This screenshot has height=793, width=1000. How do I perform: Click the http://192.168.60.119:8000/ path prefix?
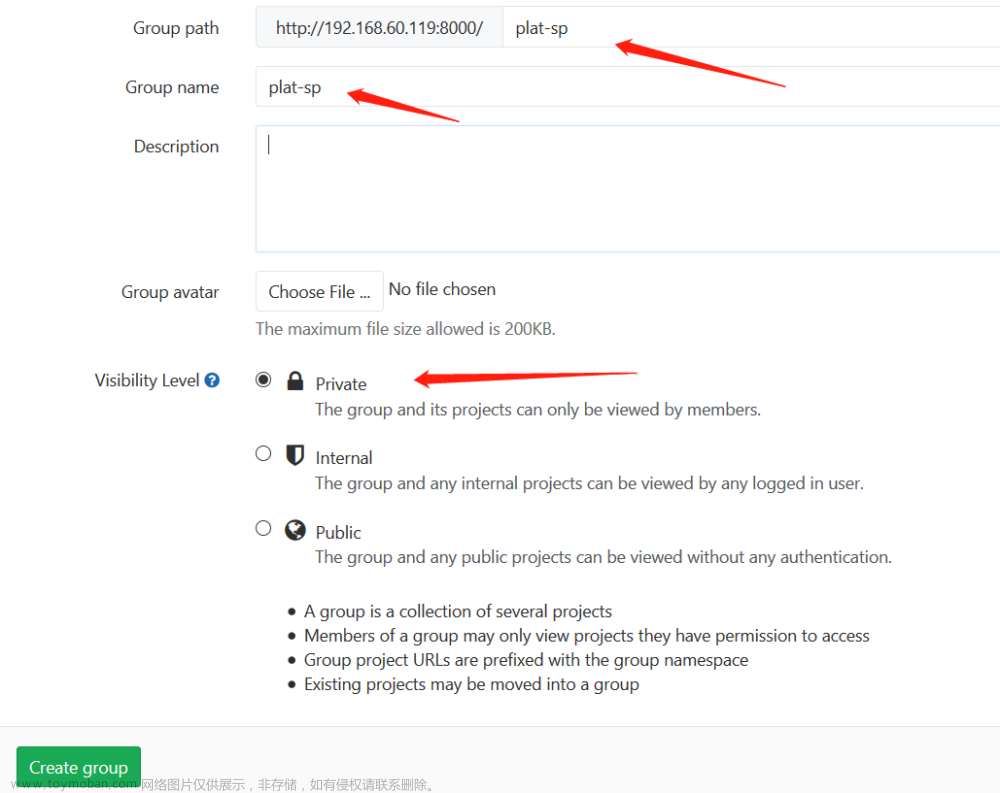[x=379, y=27]
